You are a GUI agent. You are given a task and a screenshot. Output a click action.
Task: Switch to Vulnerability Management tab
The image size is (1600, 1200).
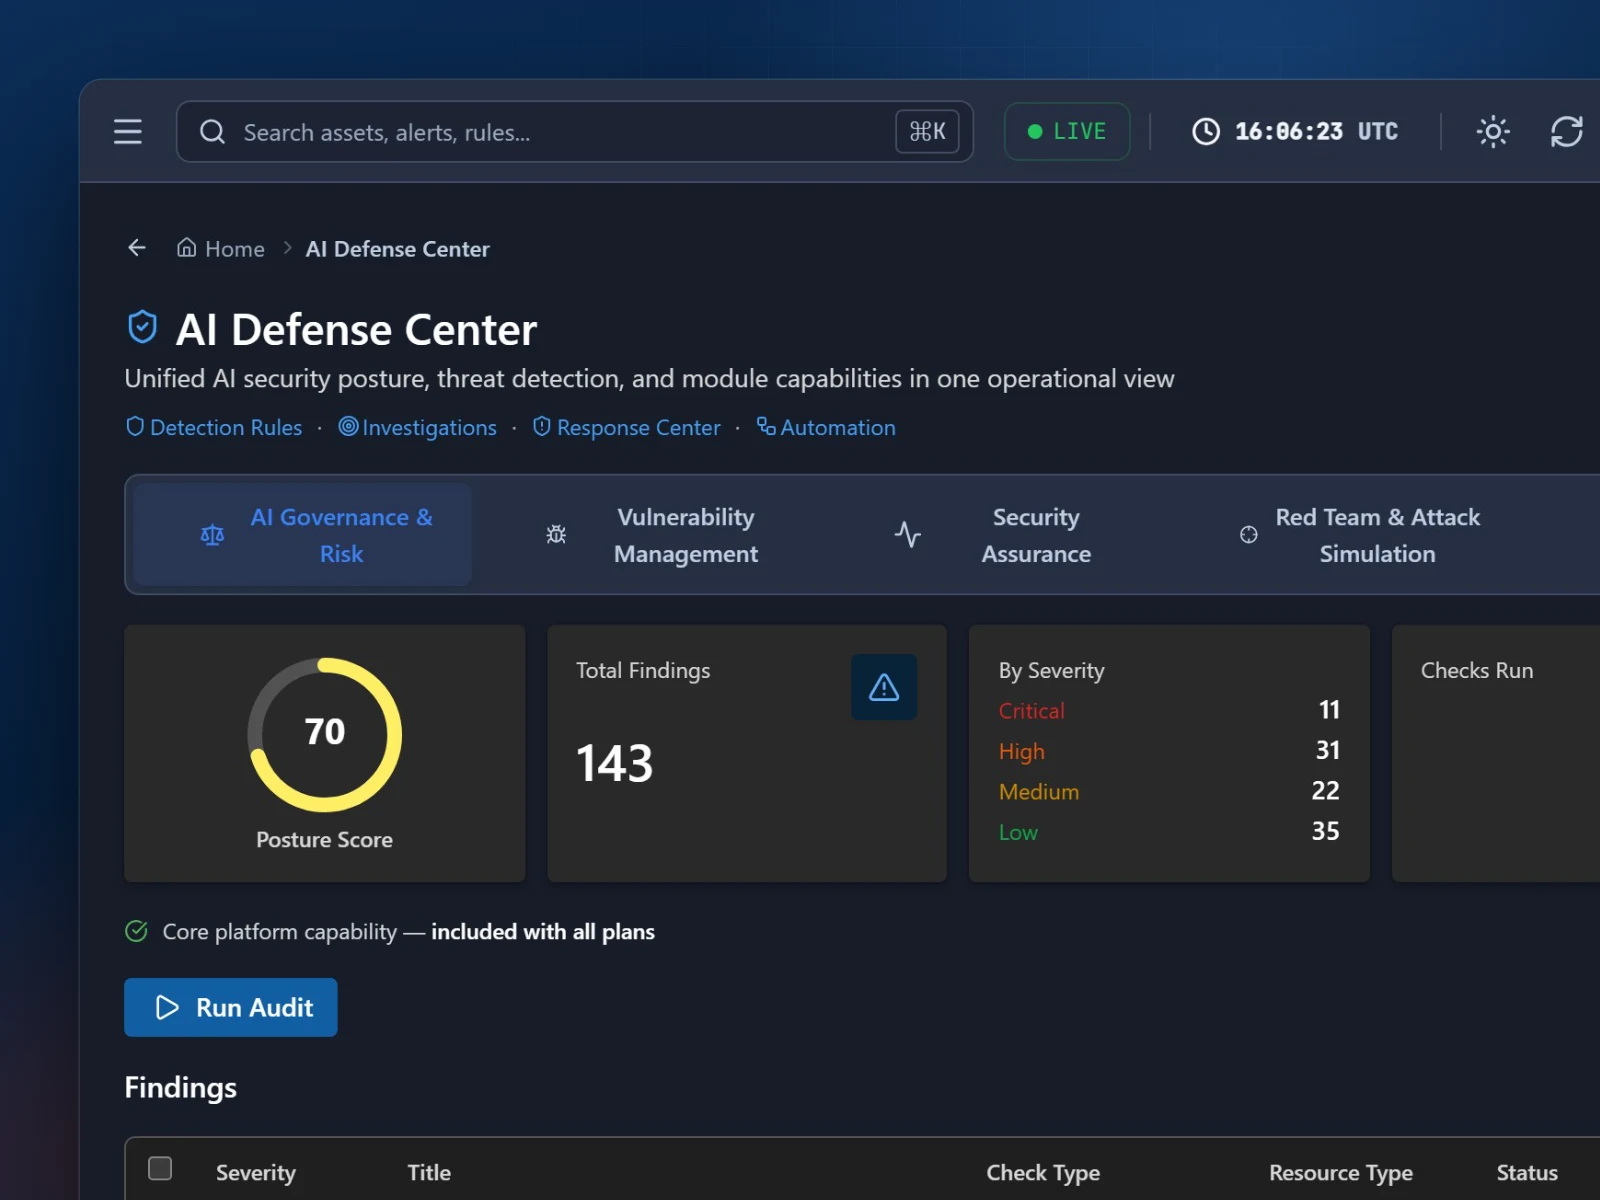click(x=654, y=535)
